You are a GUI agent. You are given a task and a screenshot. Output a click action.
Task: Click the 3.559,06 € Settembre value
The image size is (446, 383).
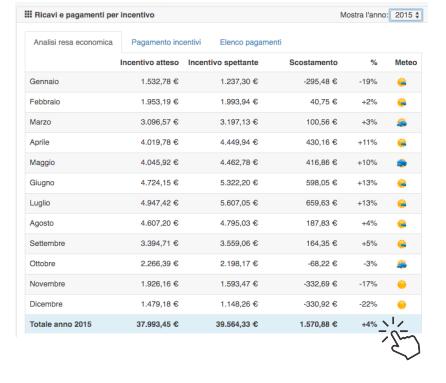pyautogui.click(x=239, y=243)
